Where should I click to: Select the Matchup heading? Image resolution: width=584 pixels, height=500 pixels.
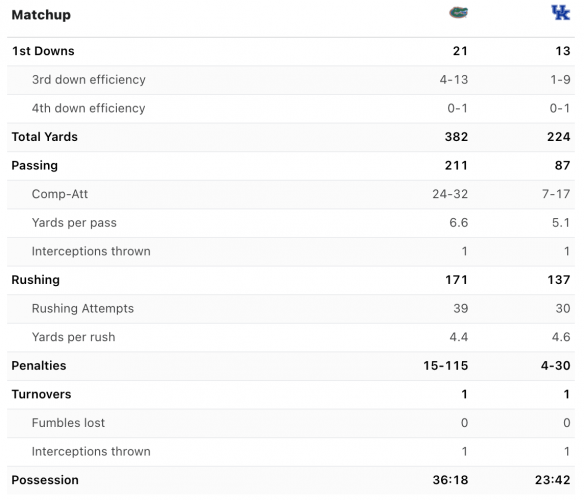(41, 15)
